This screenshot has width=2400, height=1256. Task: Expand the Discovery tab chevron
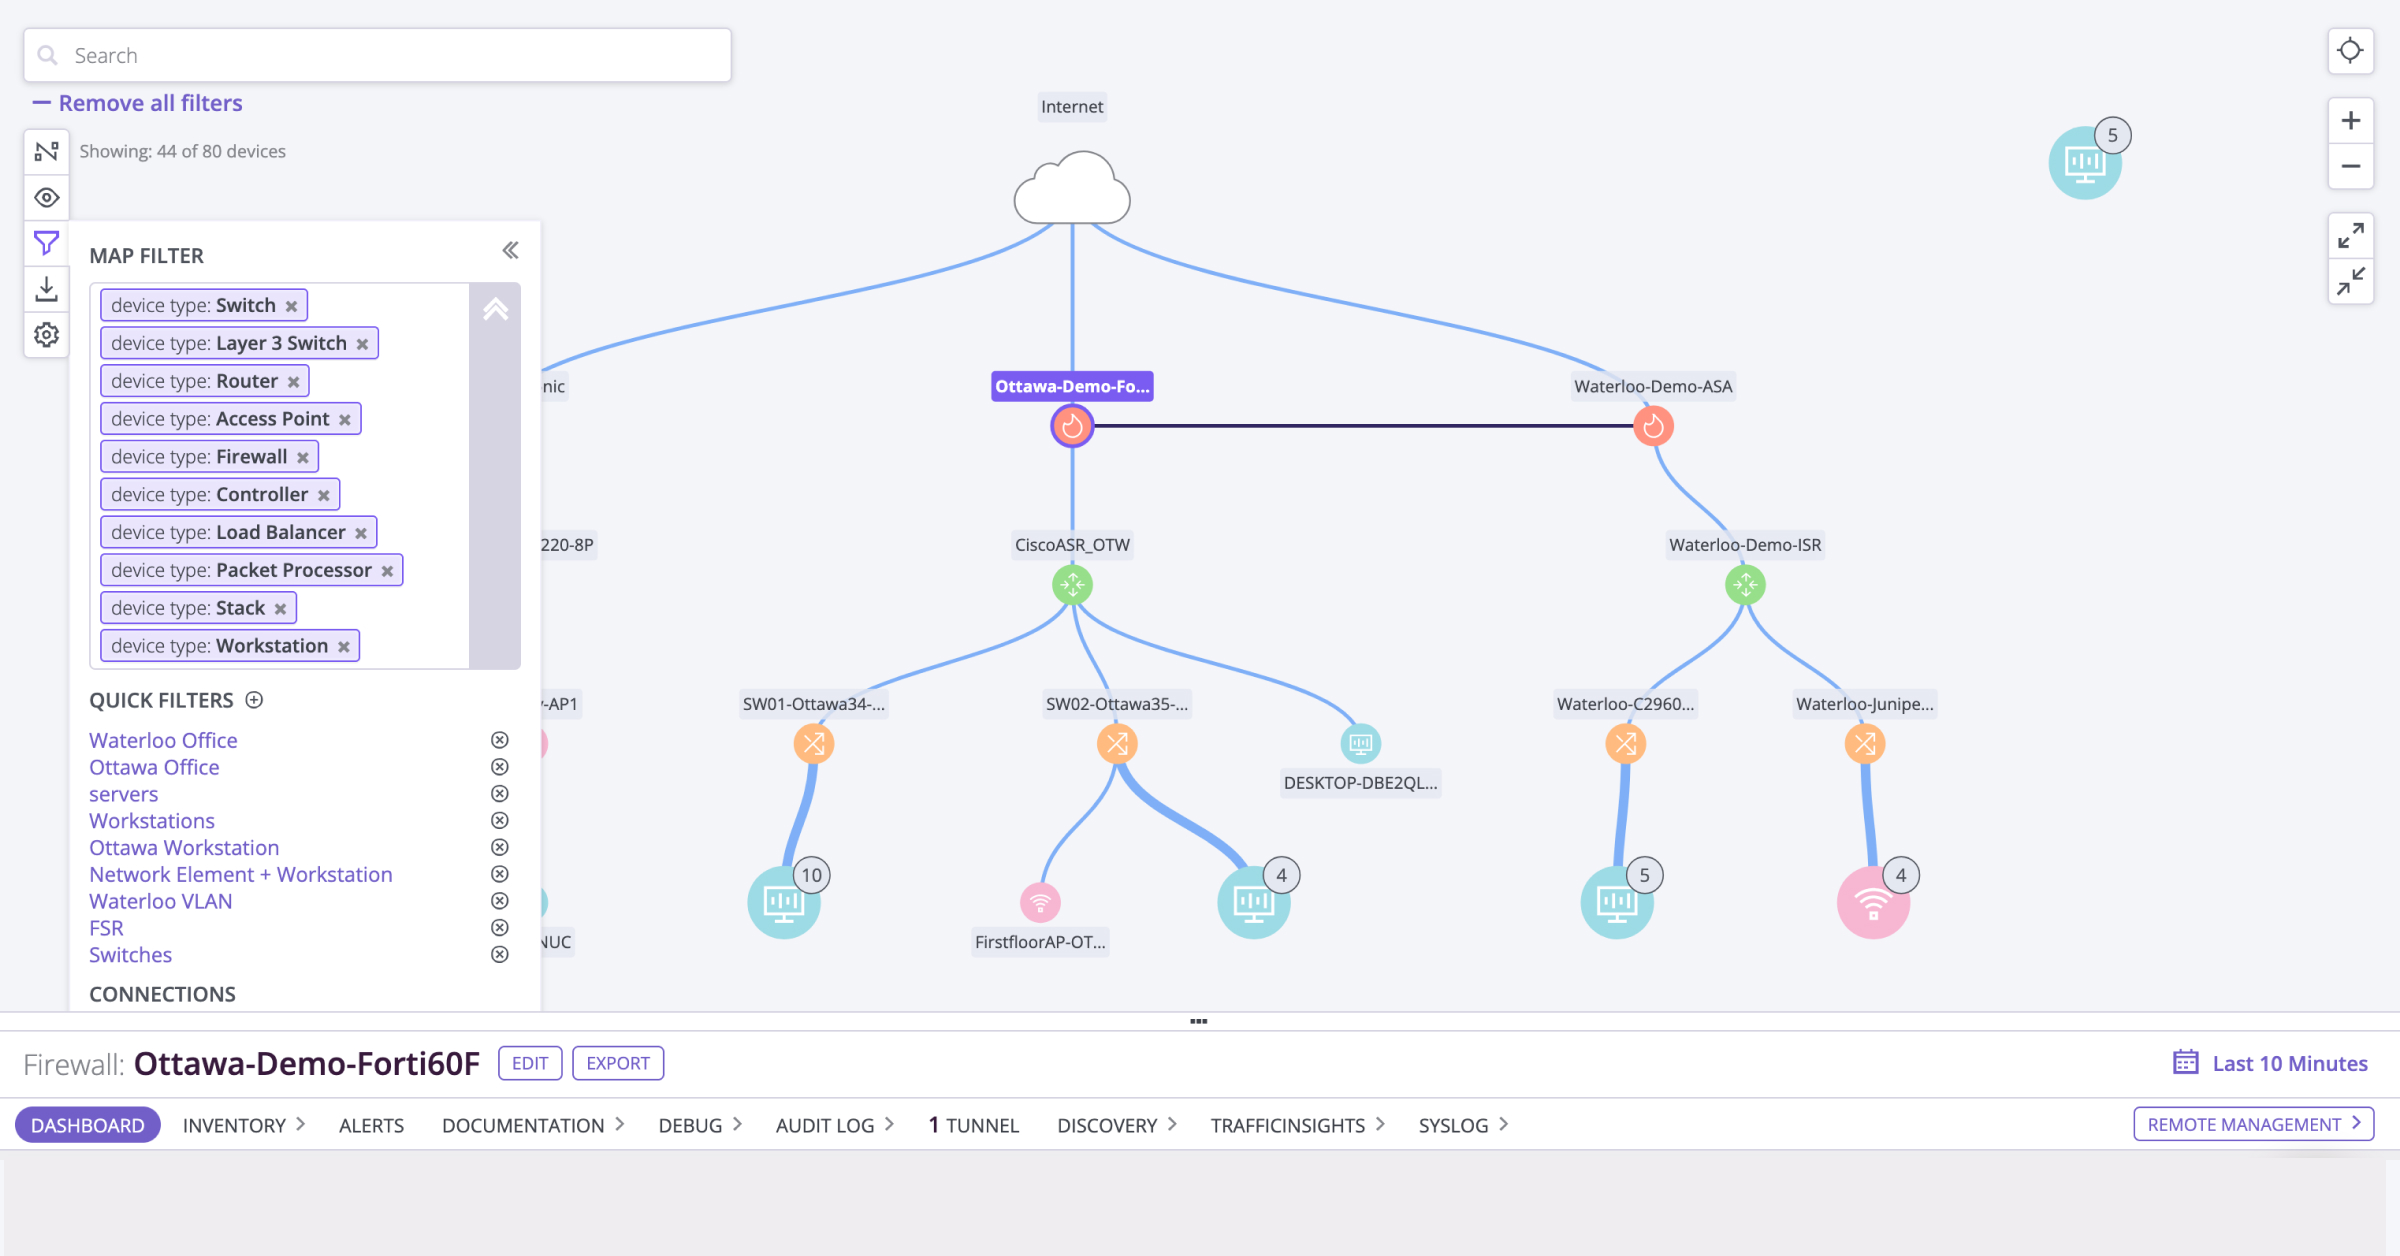point(1172,1124)
